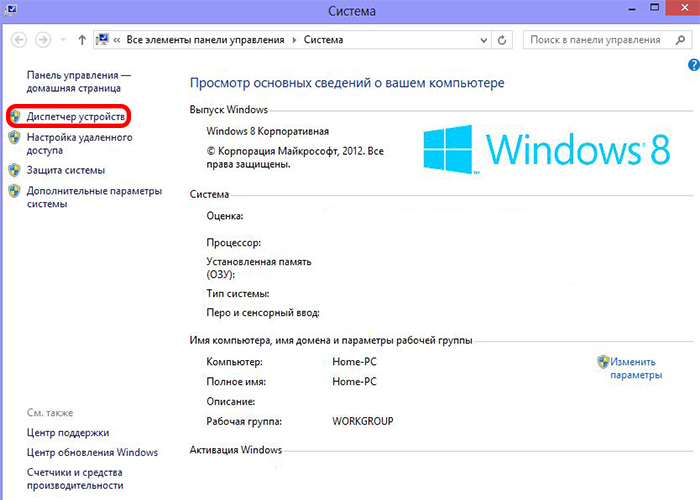
Task: Open Защита системы link
Action: (66, 170)
